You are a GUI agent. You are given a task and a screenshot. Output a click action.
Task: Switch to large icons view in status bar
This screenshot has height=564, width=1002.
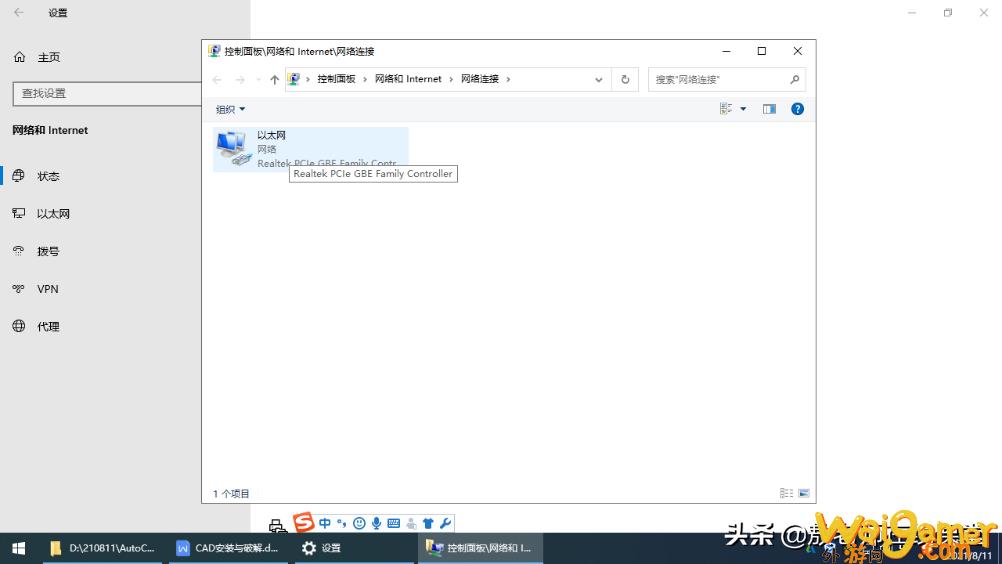click(804, 493)
